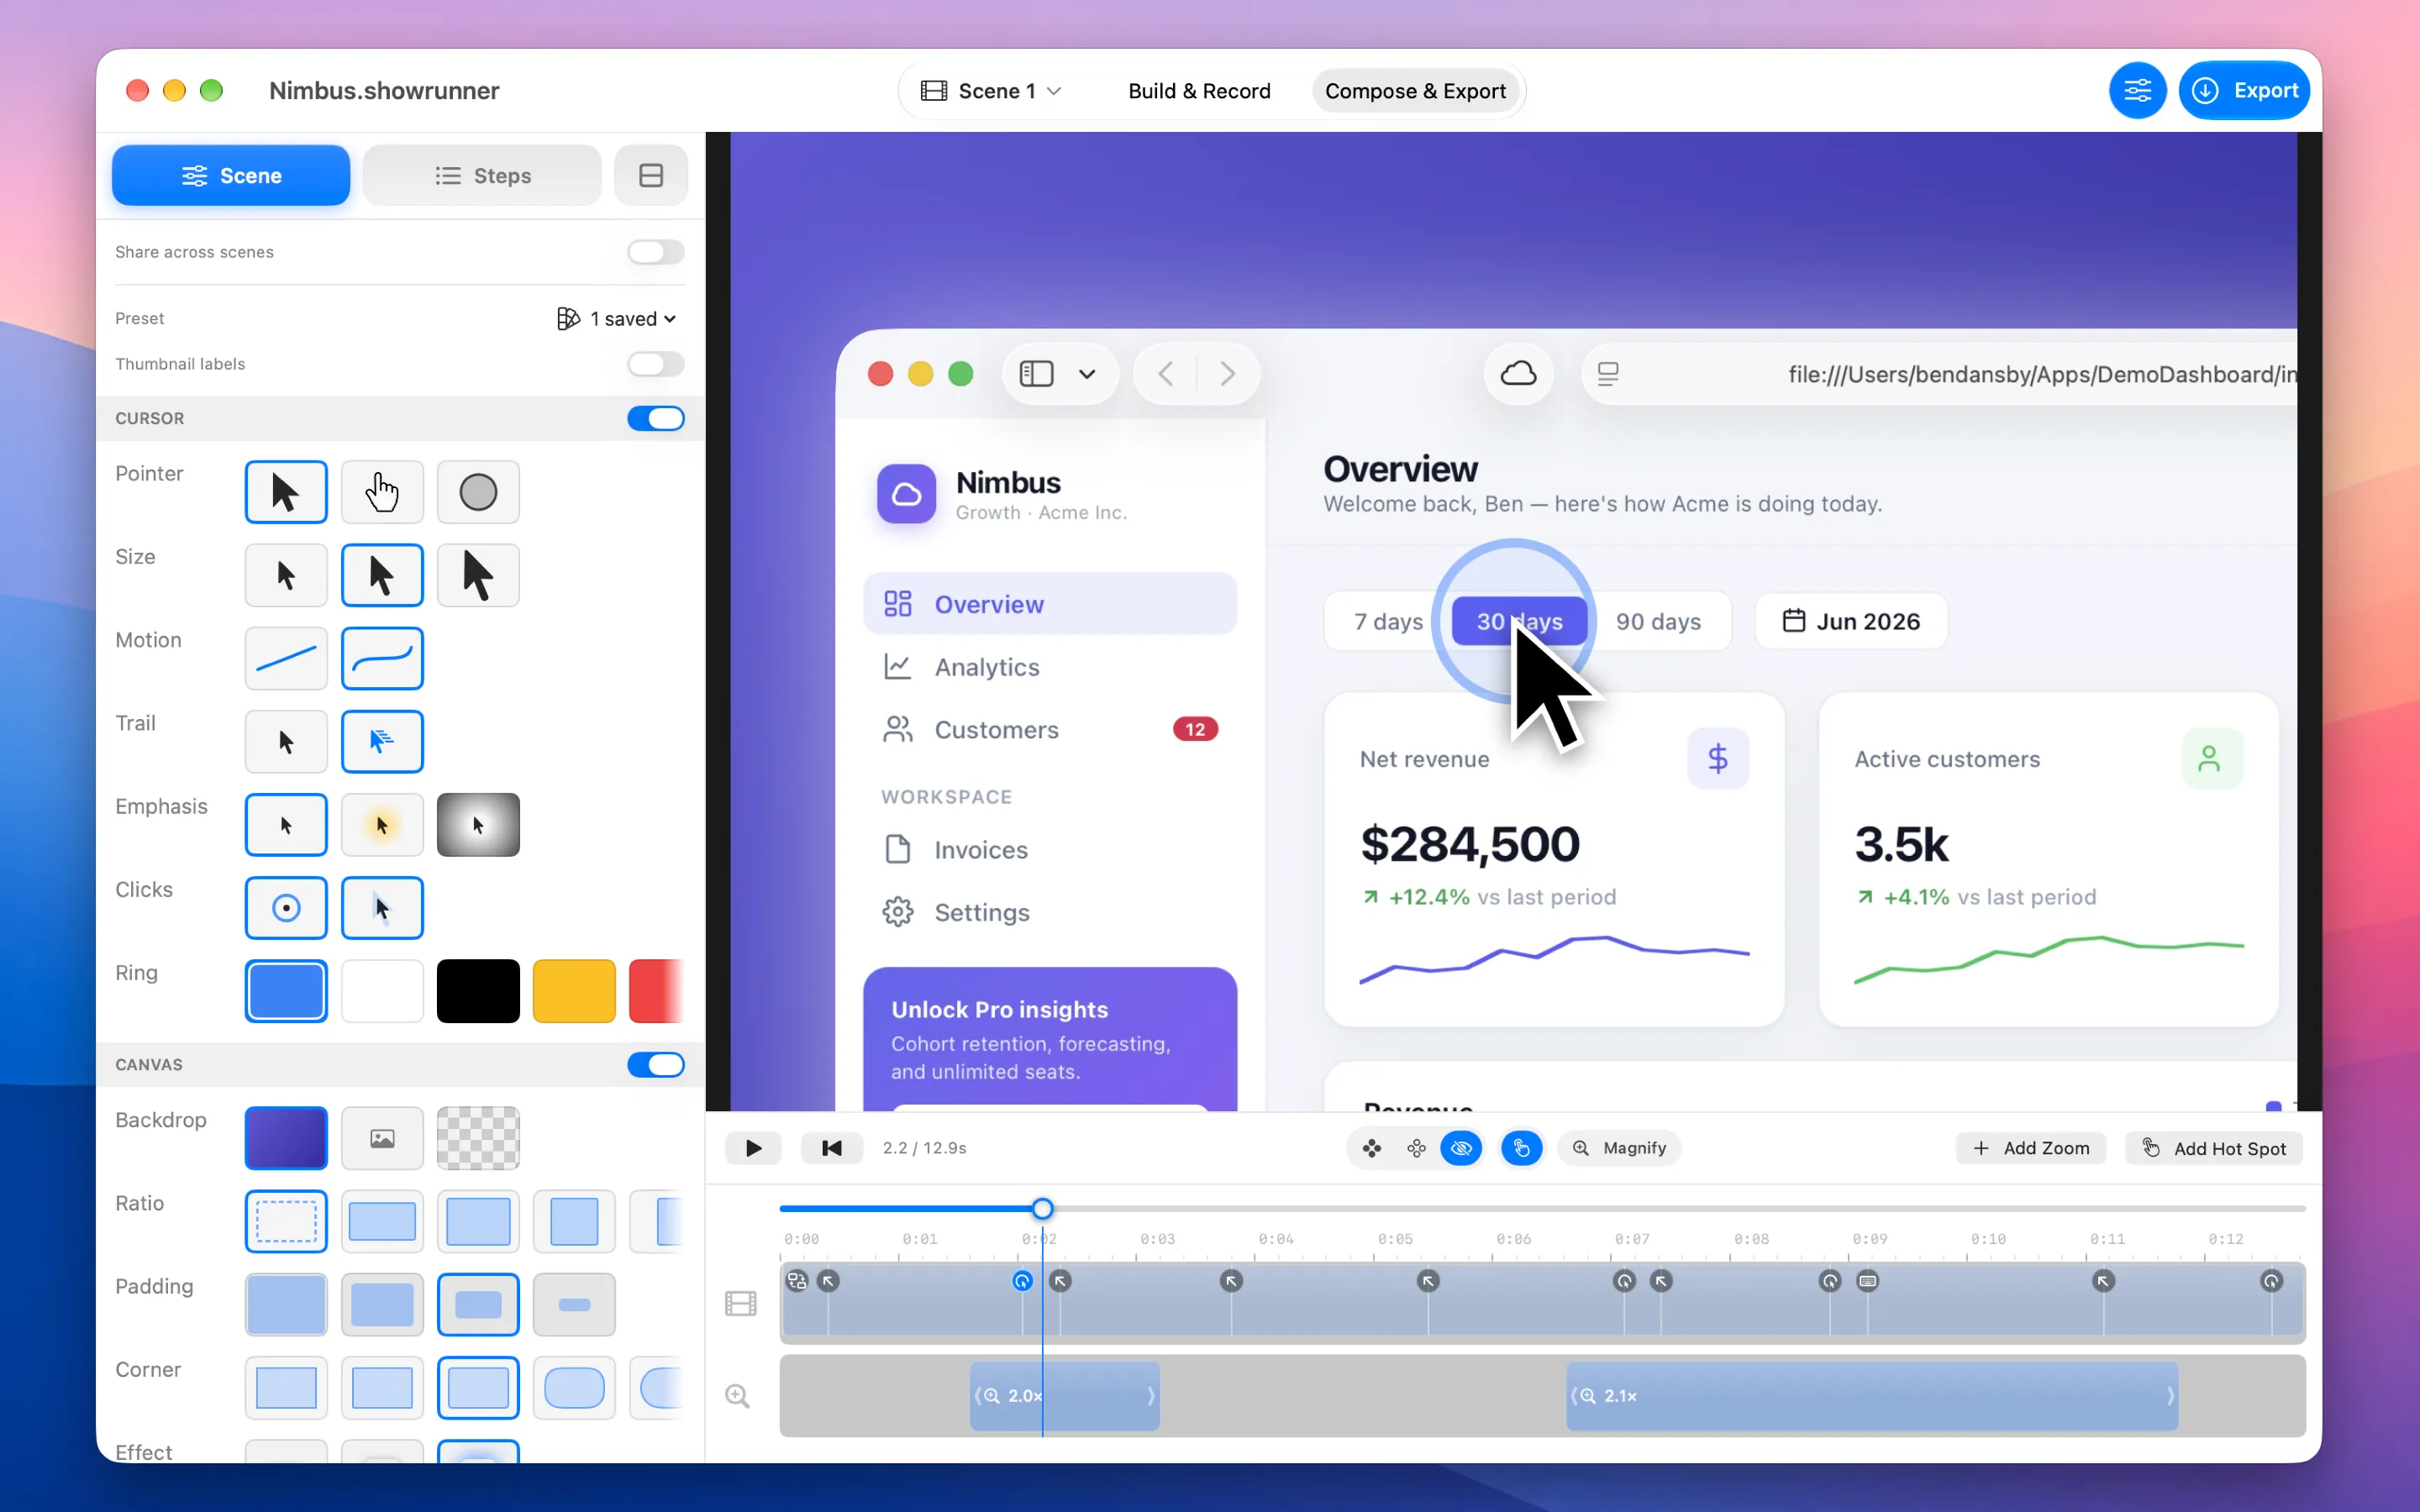Toggle the hot spot hand icon

[x=1521, y=1148]
